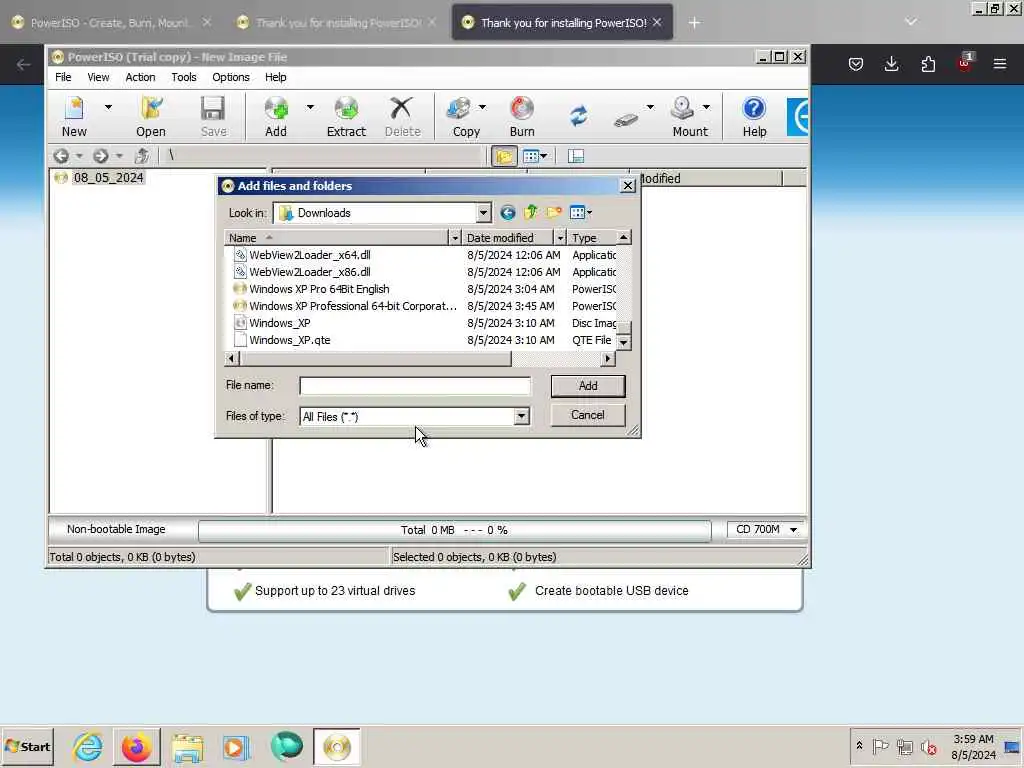Viewport: 1024px width, 768px height.
Task: Open the File menu
Action: click(x=63, y=77)
